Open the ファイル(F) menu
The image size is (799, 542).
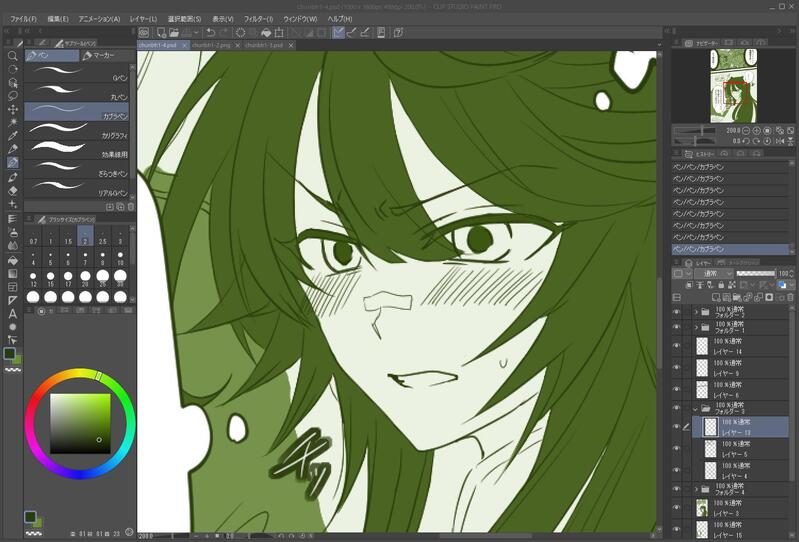coord(23,19)
